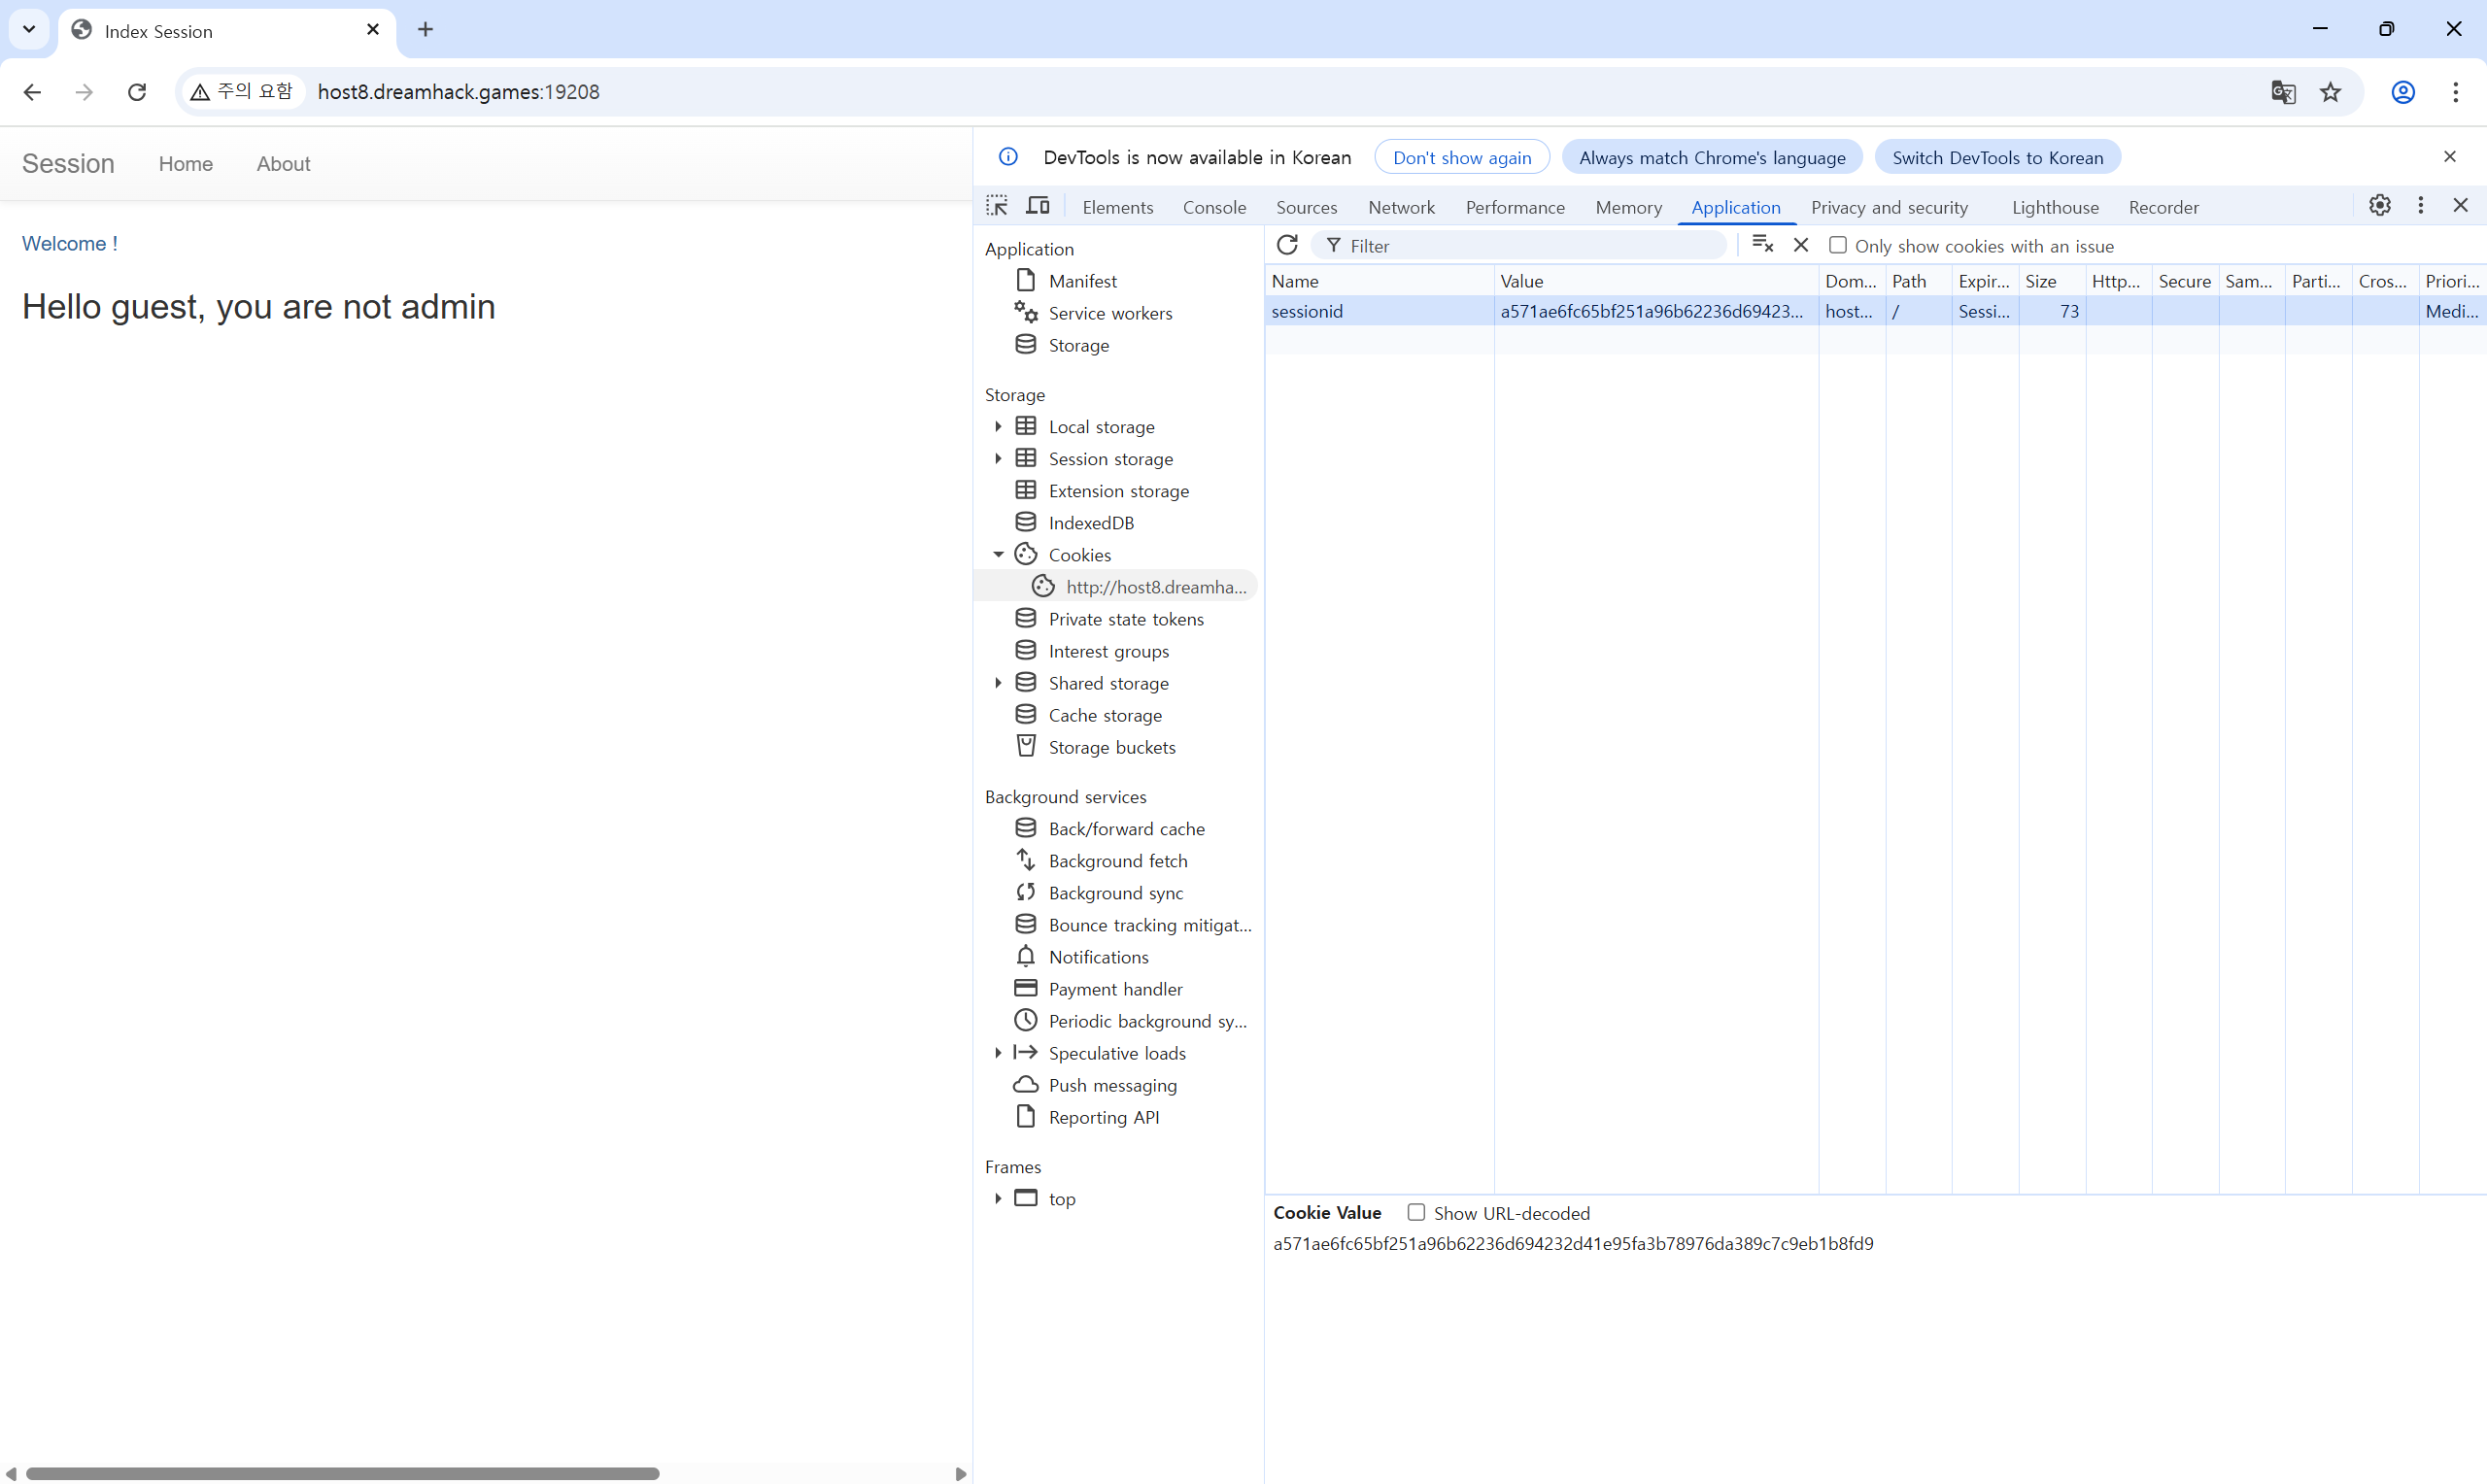The image size is (2487, 1484).
Task: Toggle the device toolbar icon
Action: (1038, 206)
